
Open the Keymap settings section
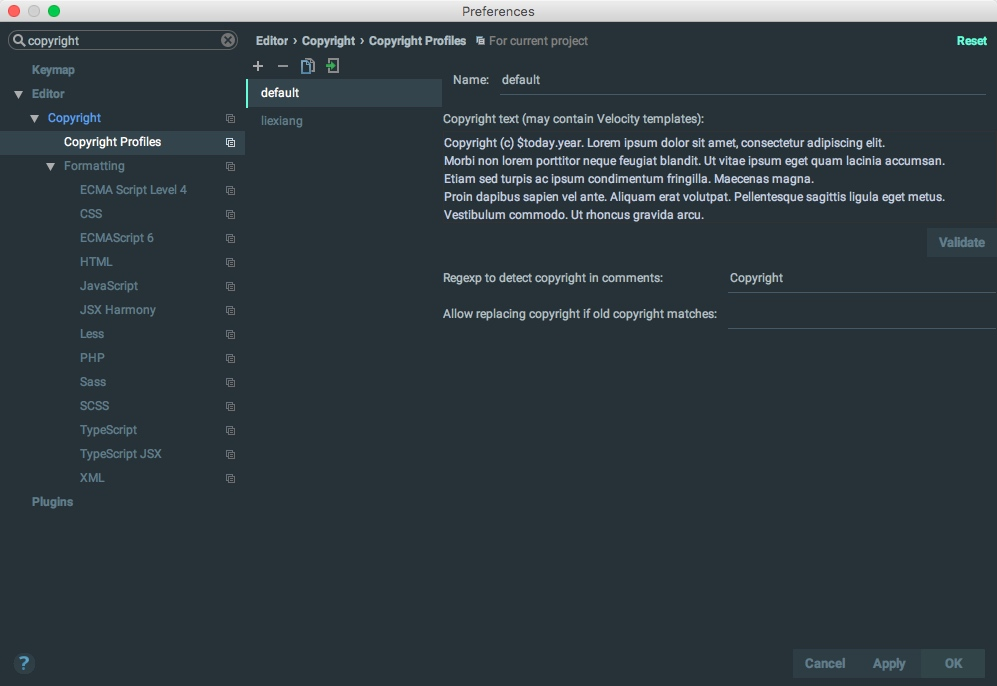(53, 70)
